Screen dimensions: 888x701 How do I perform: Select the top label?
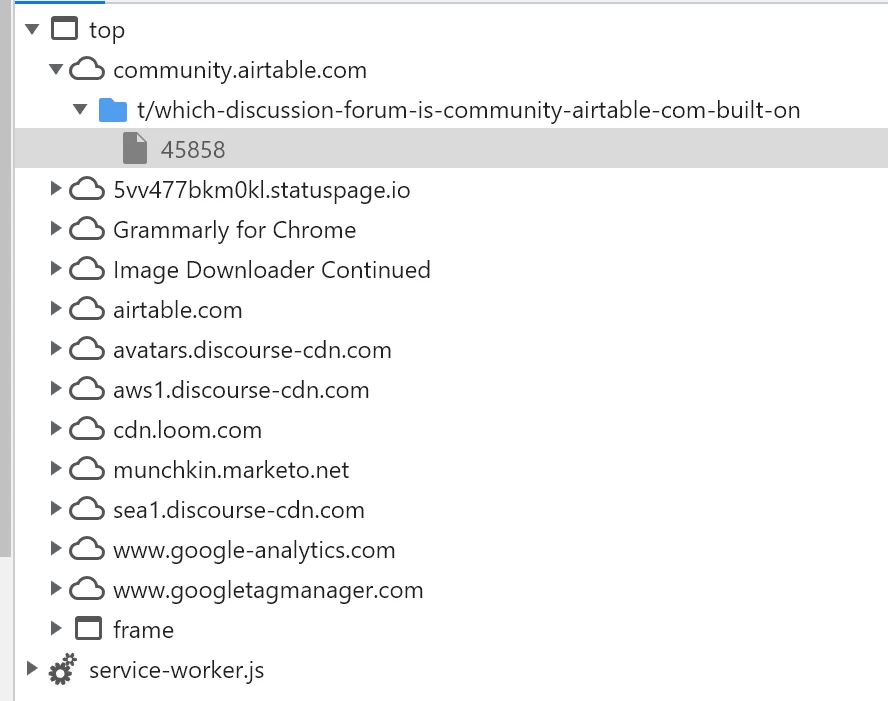tap(106, 31)
